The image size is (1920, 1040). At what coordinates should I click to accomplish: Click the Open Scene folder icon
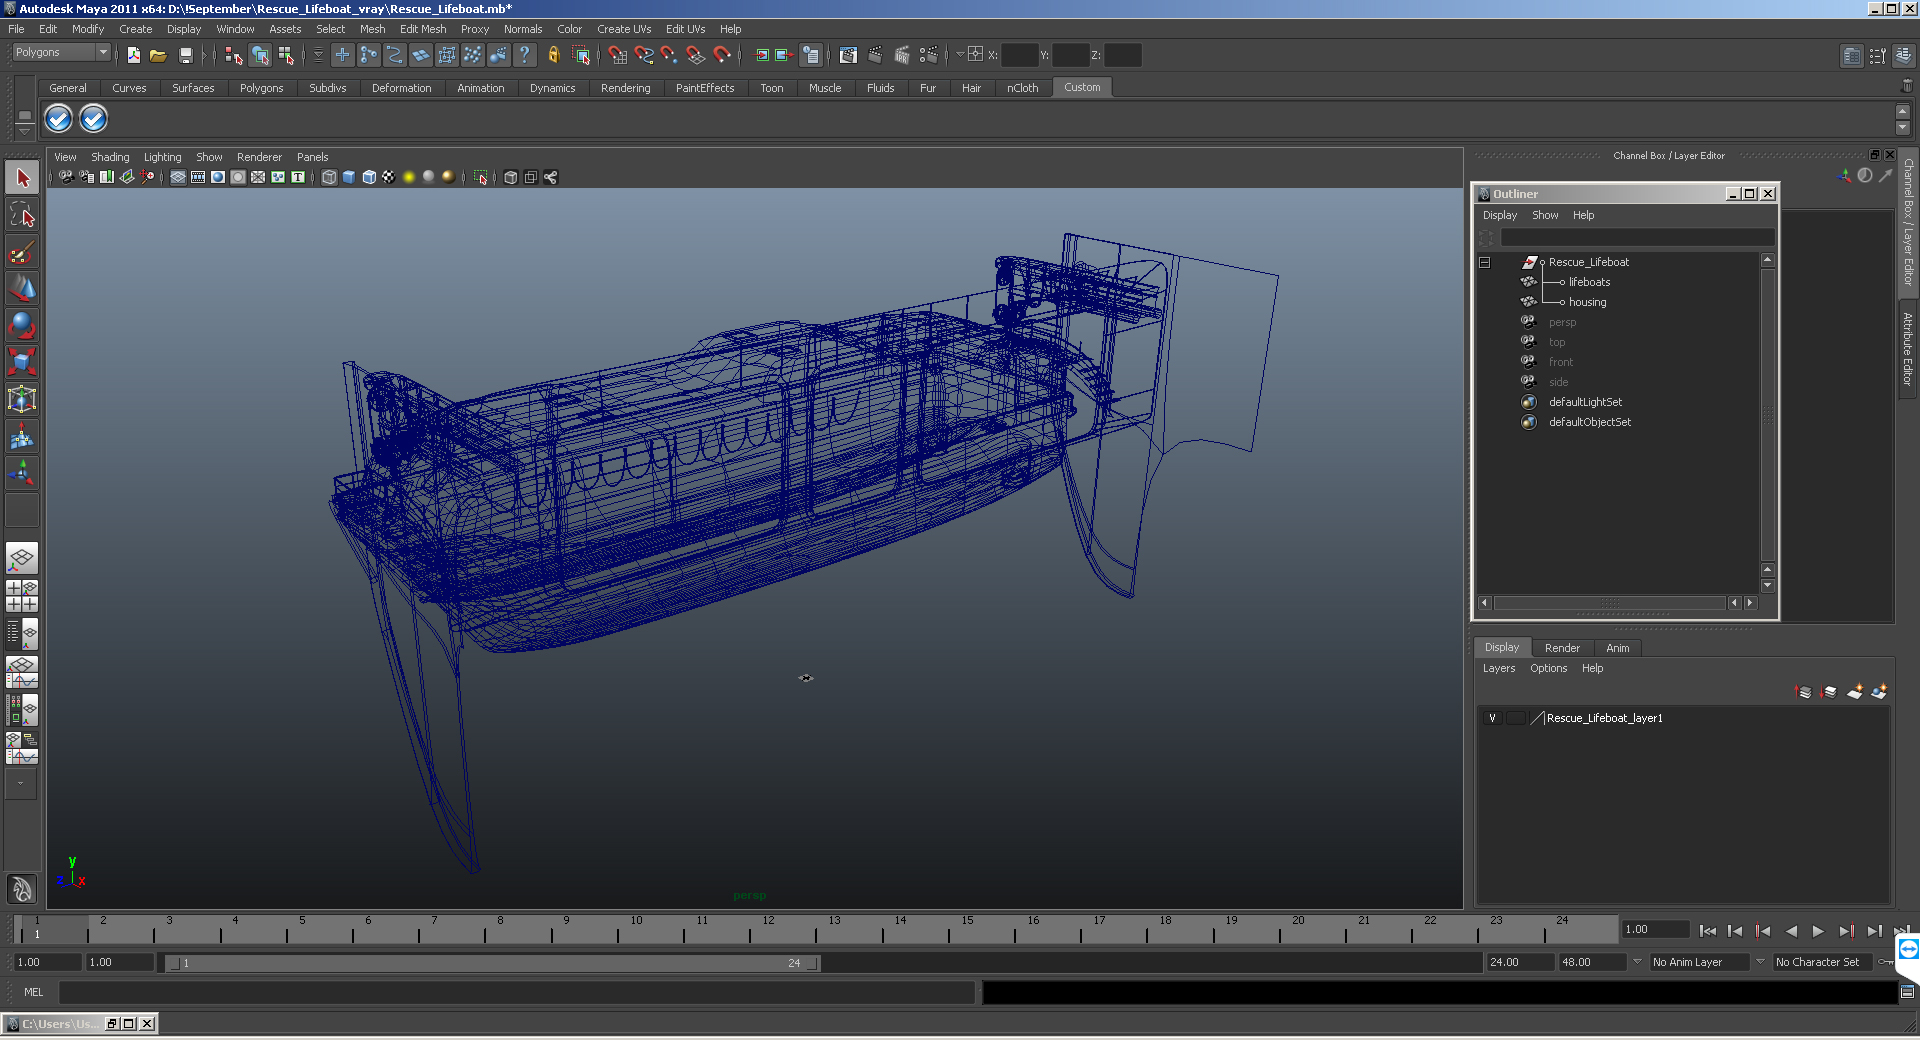(158, 55)
